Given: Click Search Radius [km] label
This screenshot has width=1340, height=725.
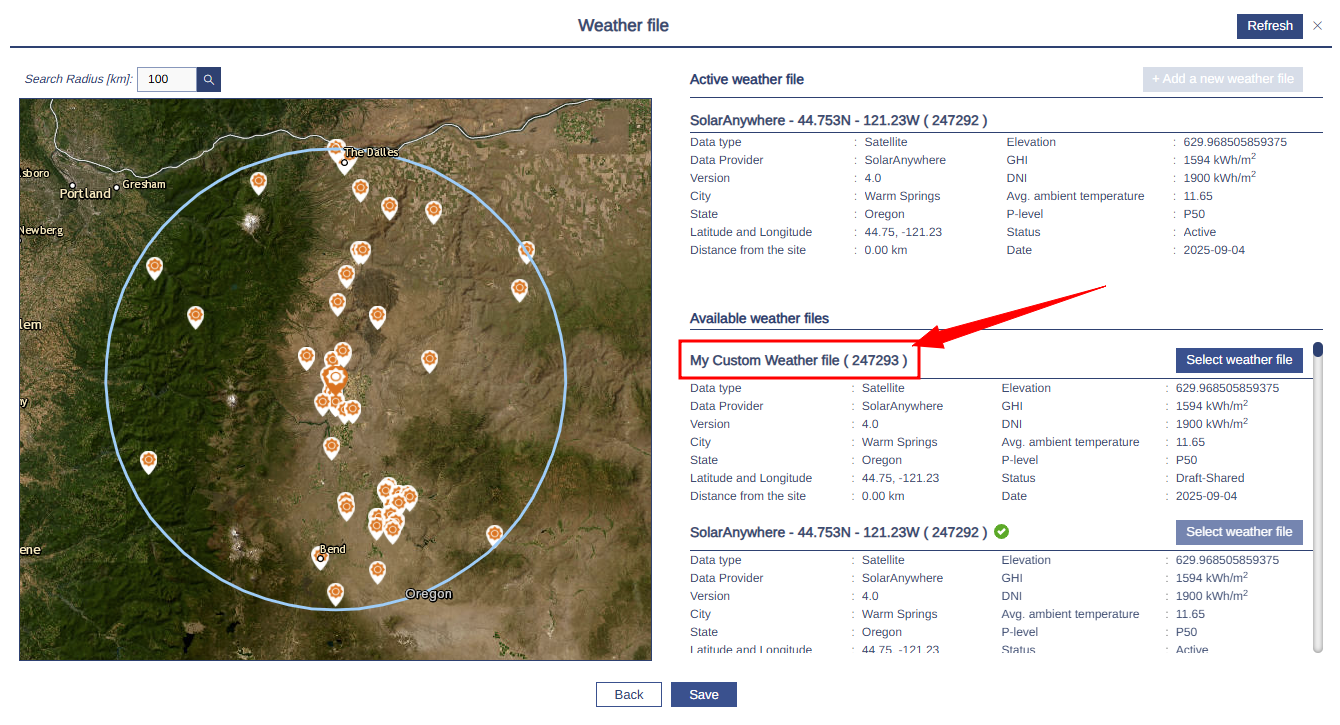Looking at the screenshot, I should [x=79, y=79].
